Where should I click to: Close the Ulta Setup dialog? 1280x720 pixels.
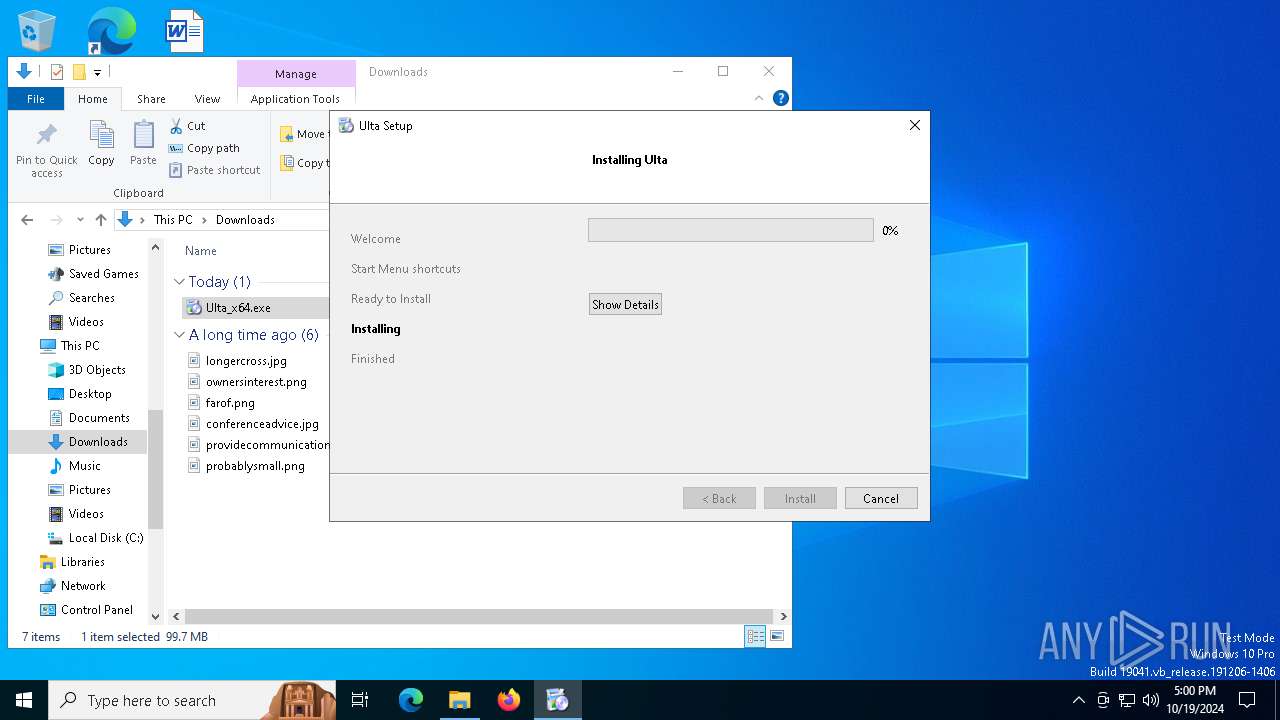click(914, 126)
